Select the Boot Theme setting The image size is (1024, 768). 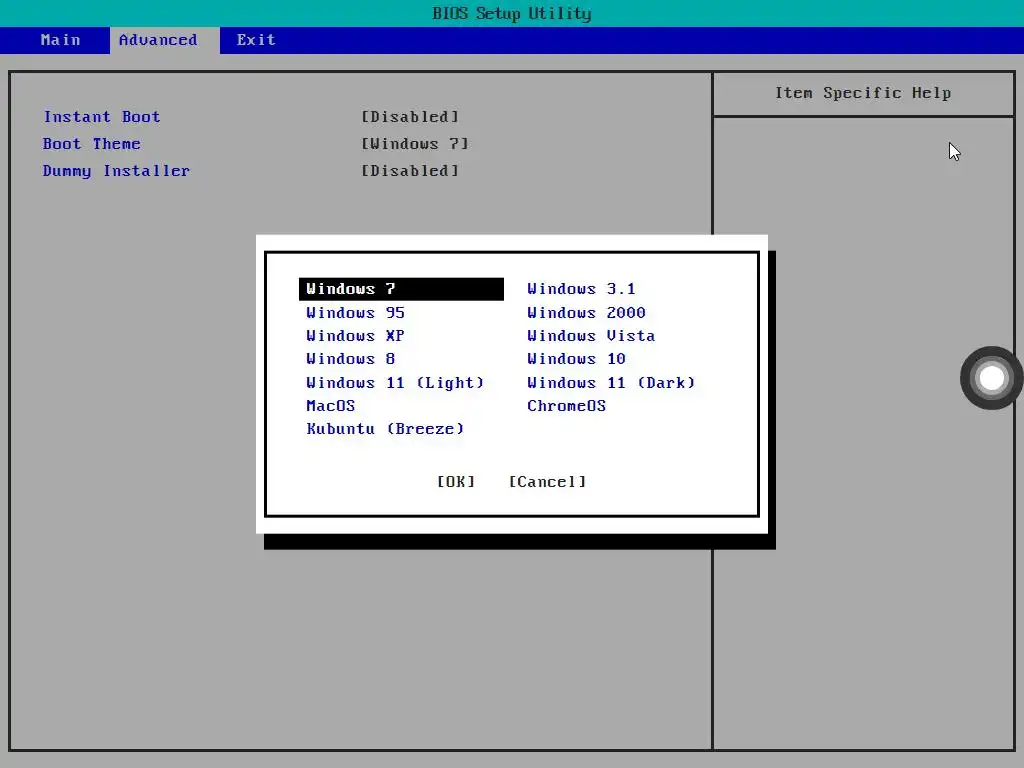pos(91,144)
